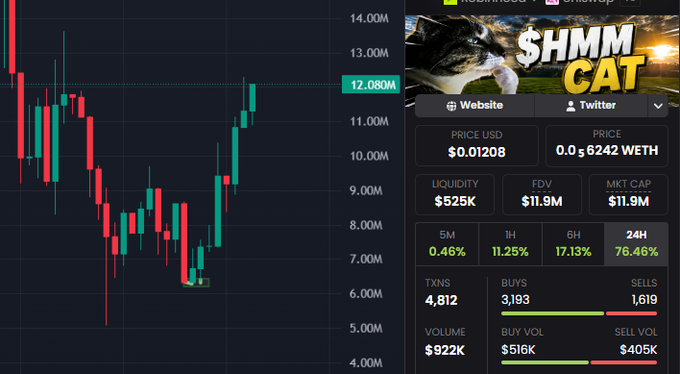Click the globe icon on Website button

coord(451,106)
